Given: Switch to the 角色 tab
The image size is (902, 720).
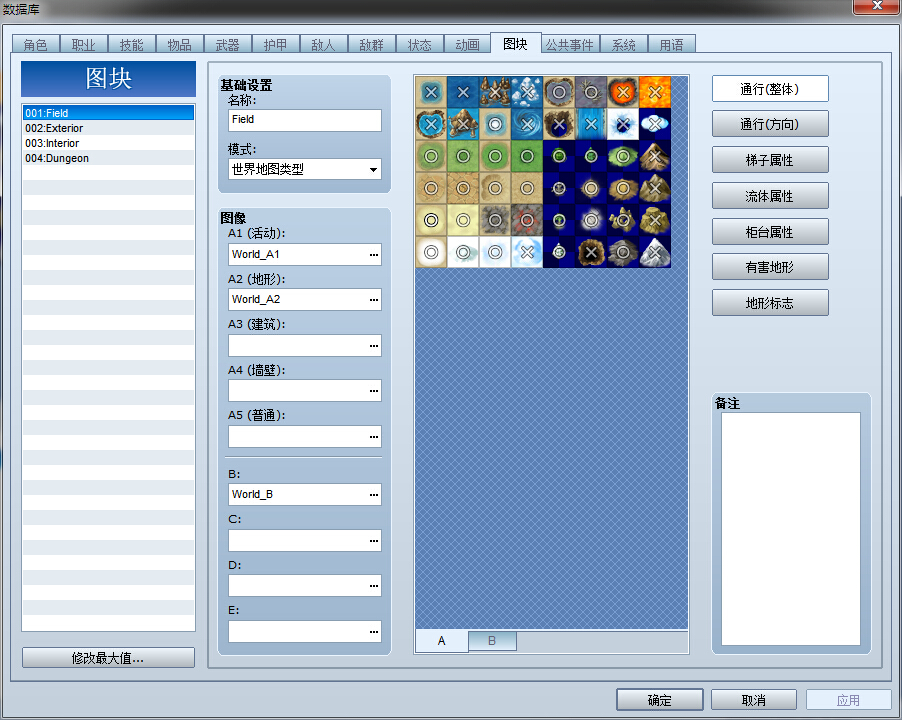Looking at the screenshot, I should pyautogui.click(x=36, y=44).
